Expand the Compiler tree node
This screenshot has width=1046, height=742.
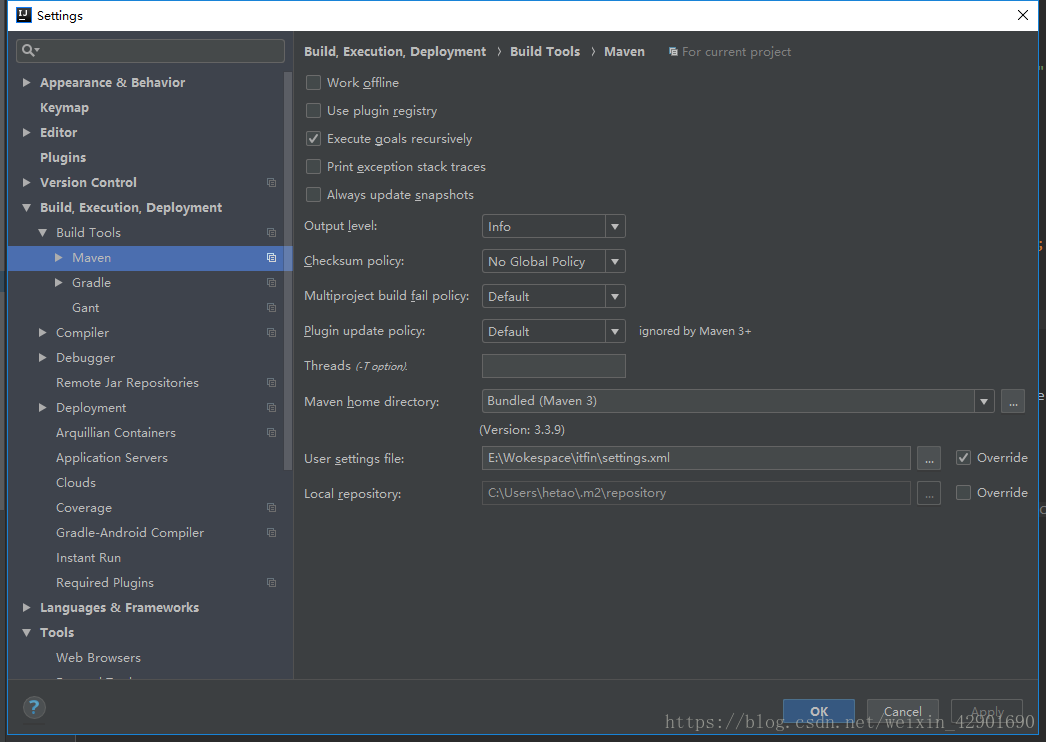[x=43, y=332]
